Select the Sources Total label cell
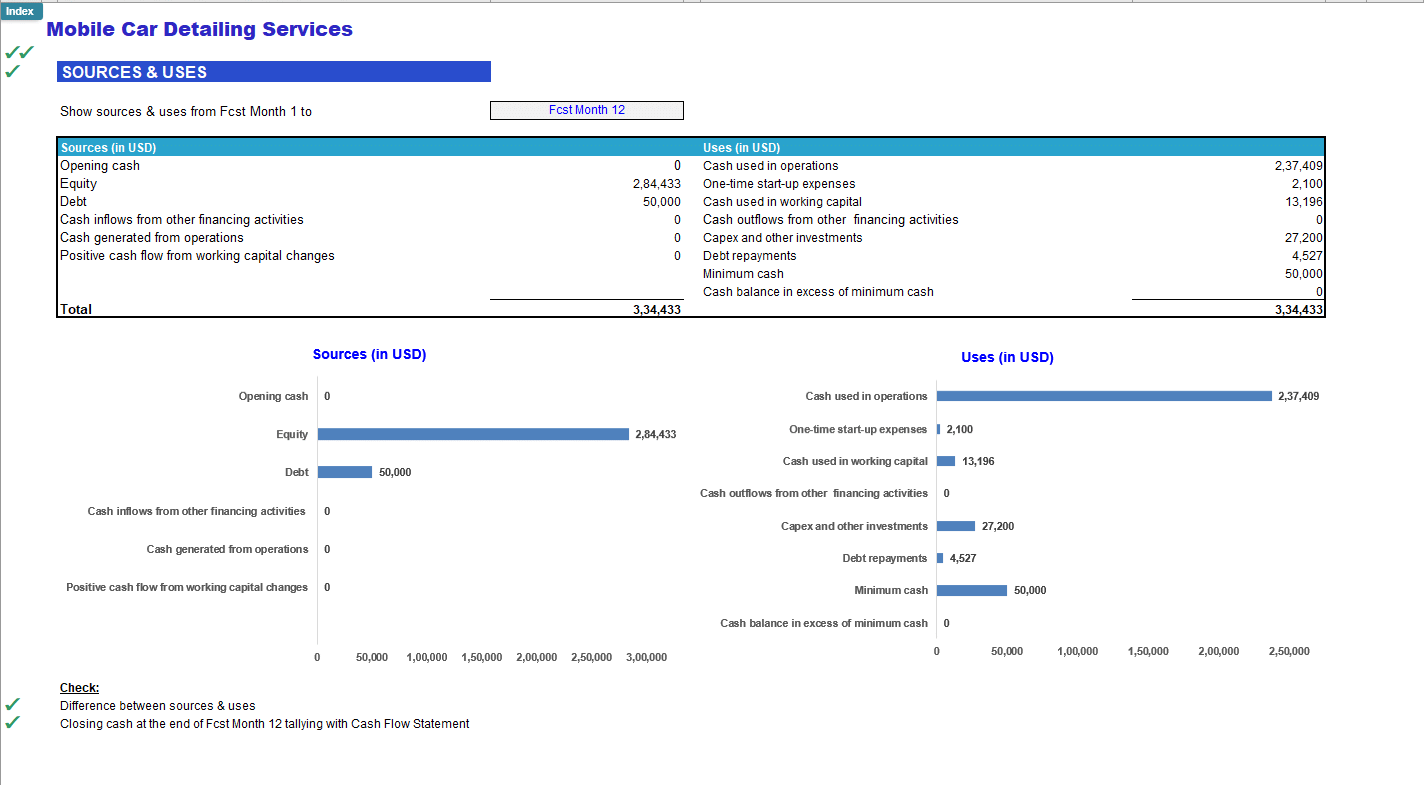Viewport: 1424px width, 785px height. (x=76, y=310)
